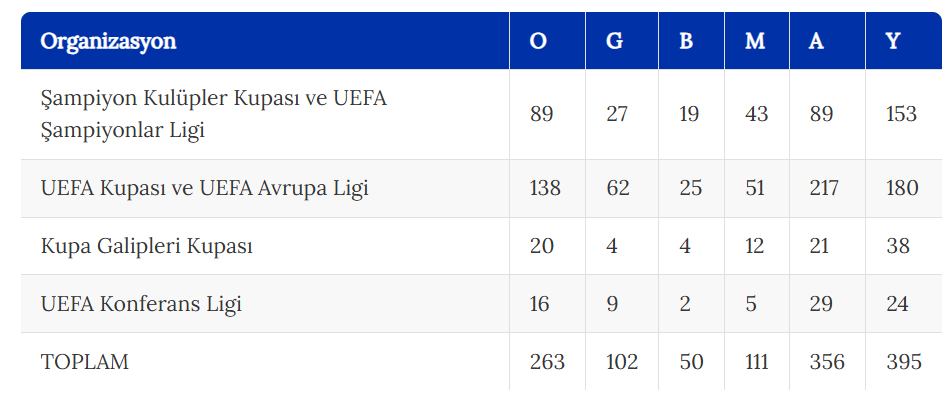The width and height of the screenshot is (949, 414).
Task: Click the Y column header
Action: [x=893, y=41]
